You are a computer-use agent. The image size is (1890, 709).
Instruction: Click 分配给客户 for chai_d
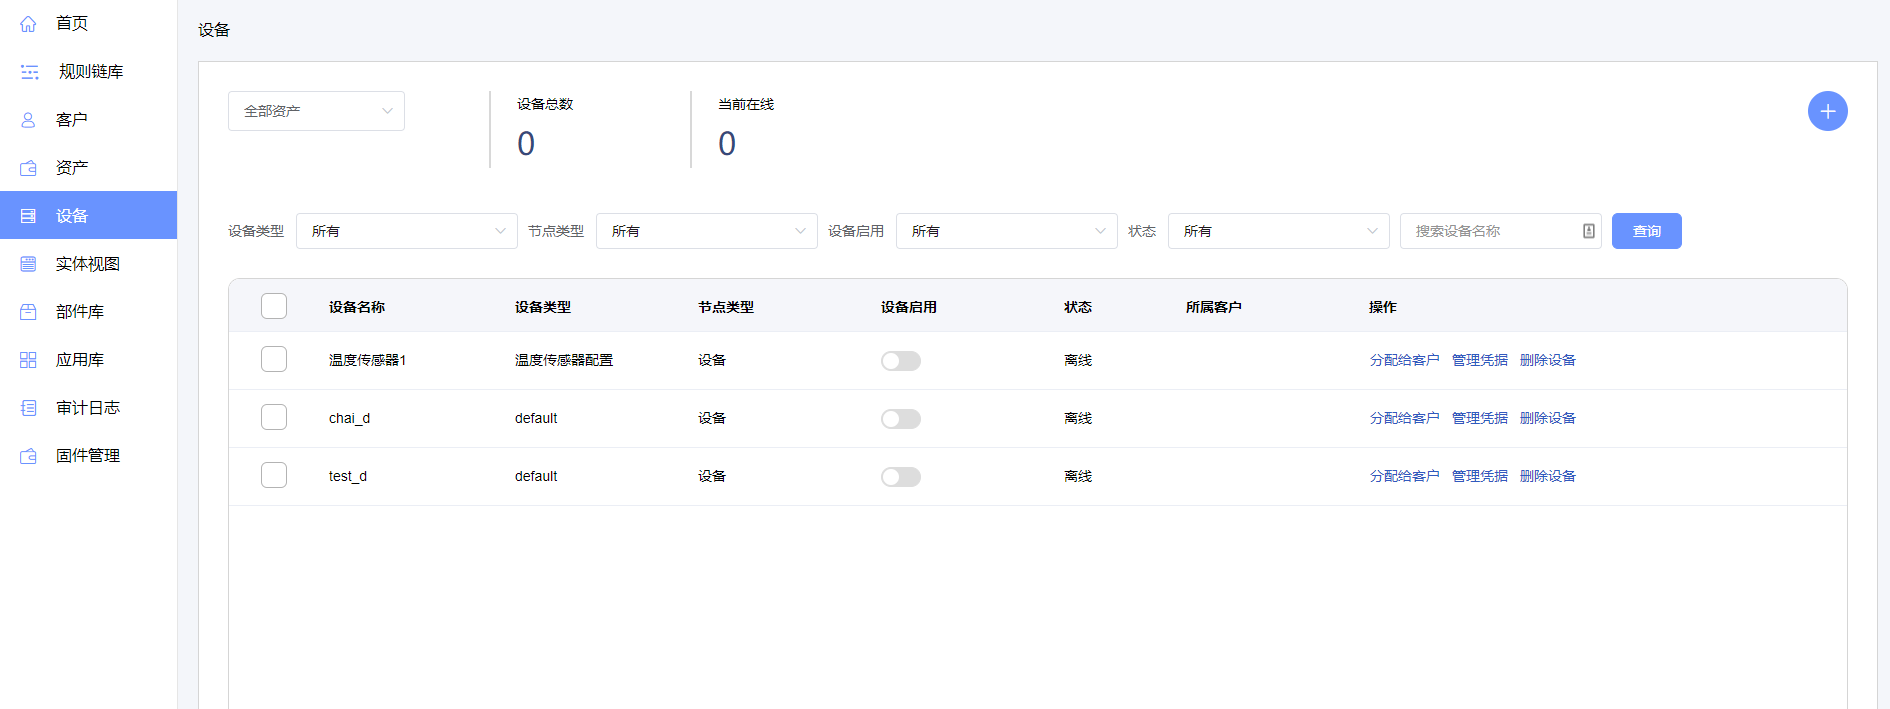(x=1404, y=418)
